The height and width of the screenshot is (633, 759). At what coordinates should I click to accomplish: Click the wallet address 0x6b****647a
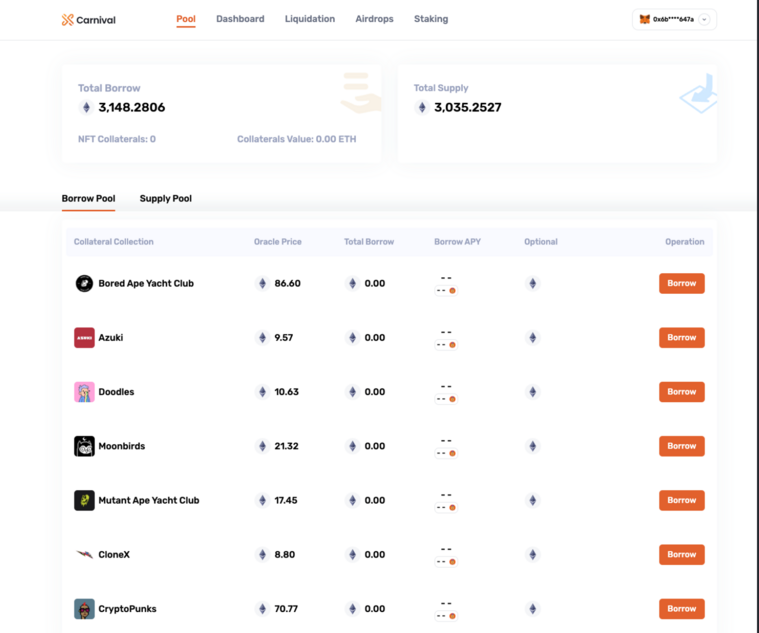(x=673, y=19)
